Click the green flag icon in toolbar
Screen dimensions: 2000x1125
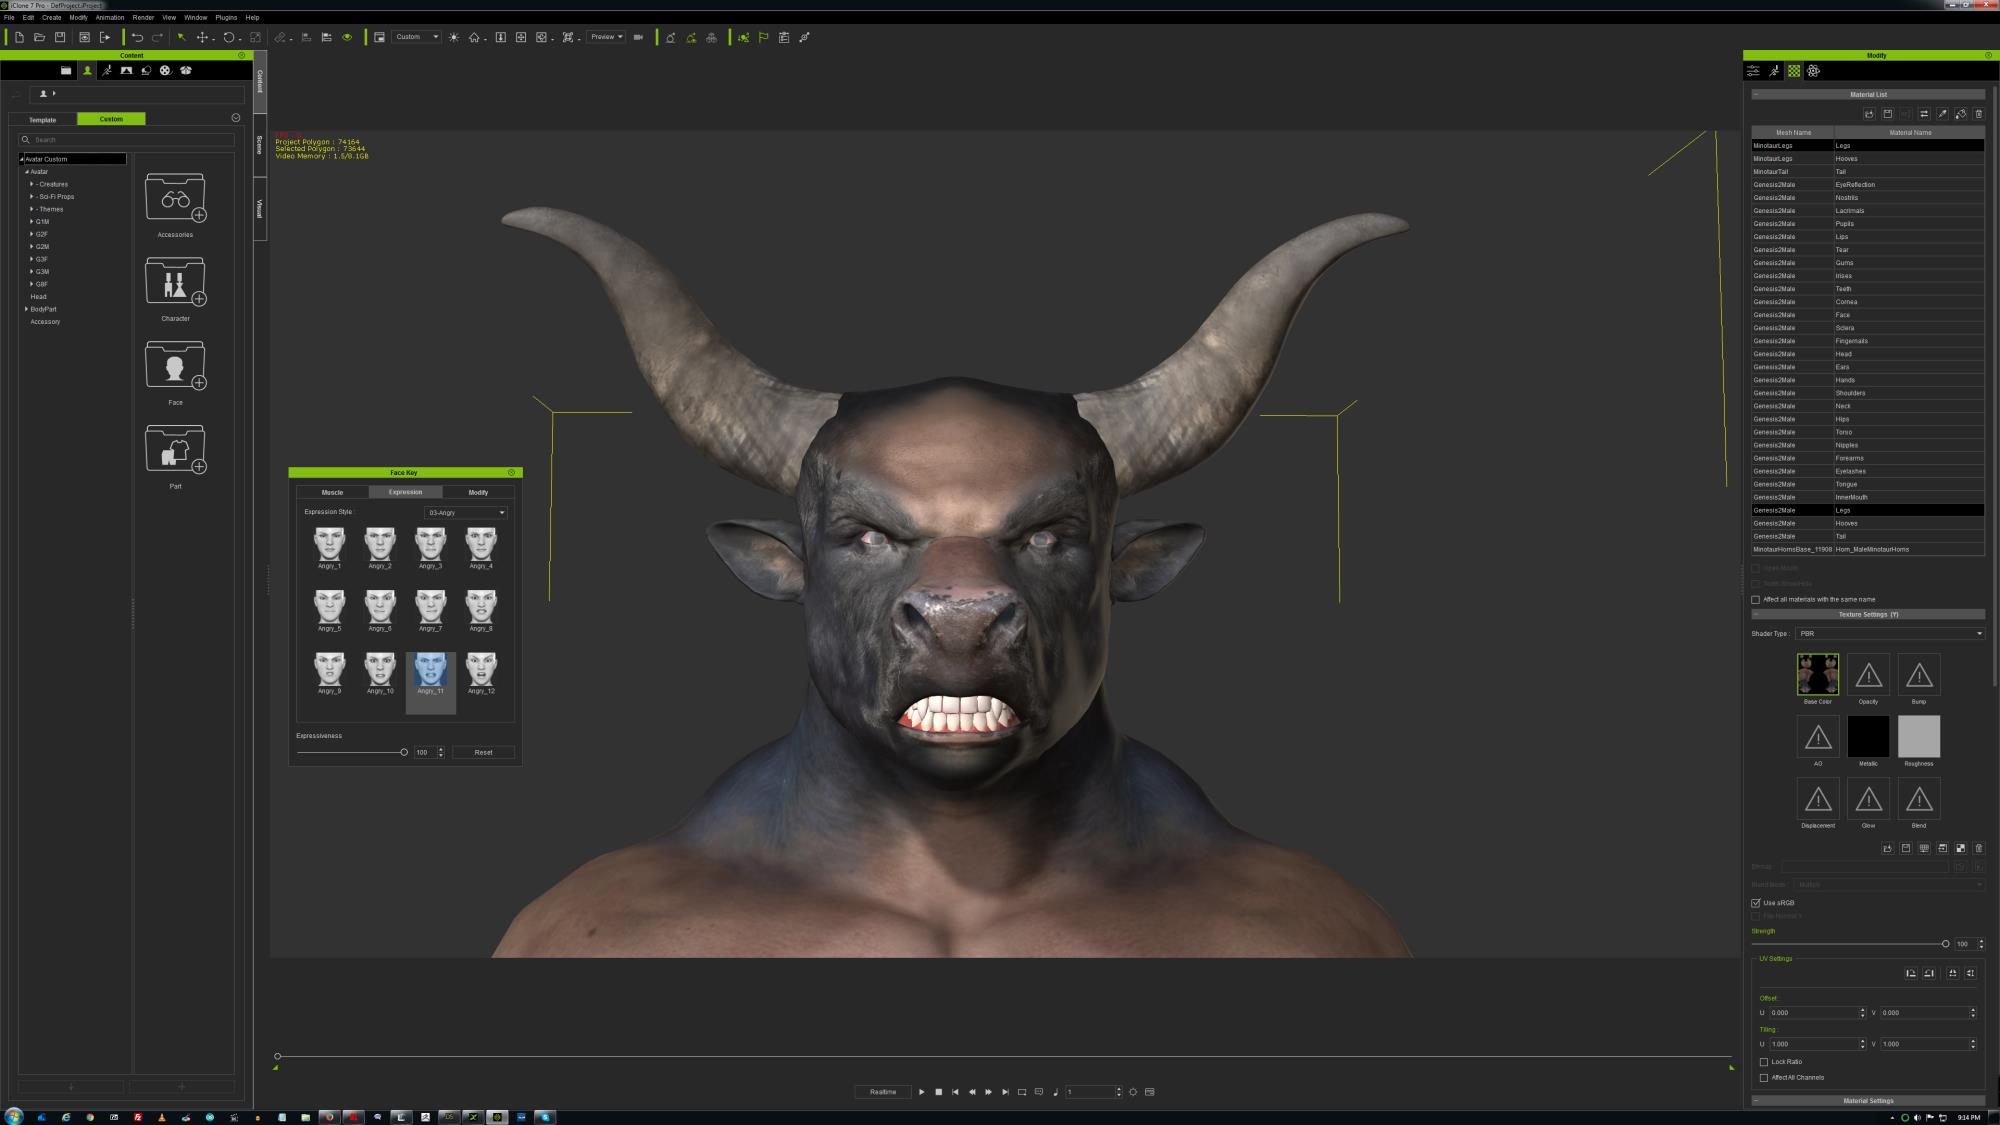pos(763,37)
